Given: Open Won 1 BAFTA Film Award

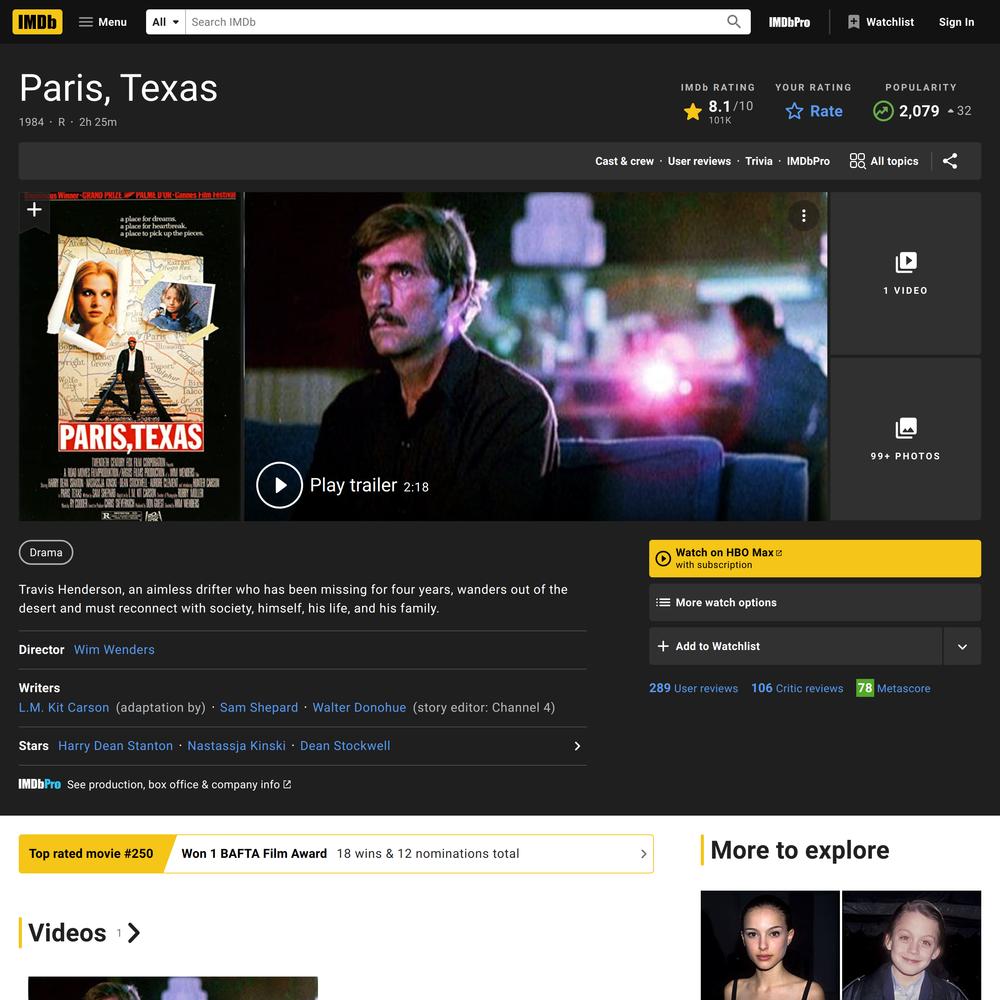Looking at the screenshot, I should [x=254, y=854].
